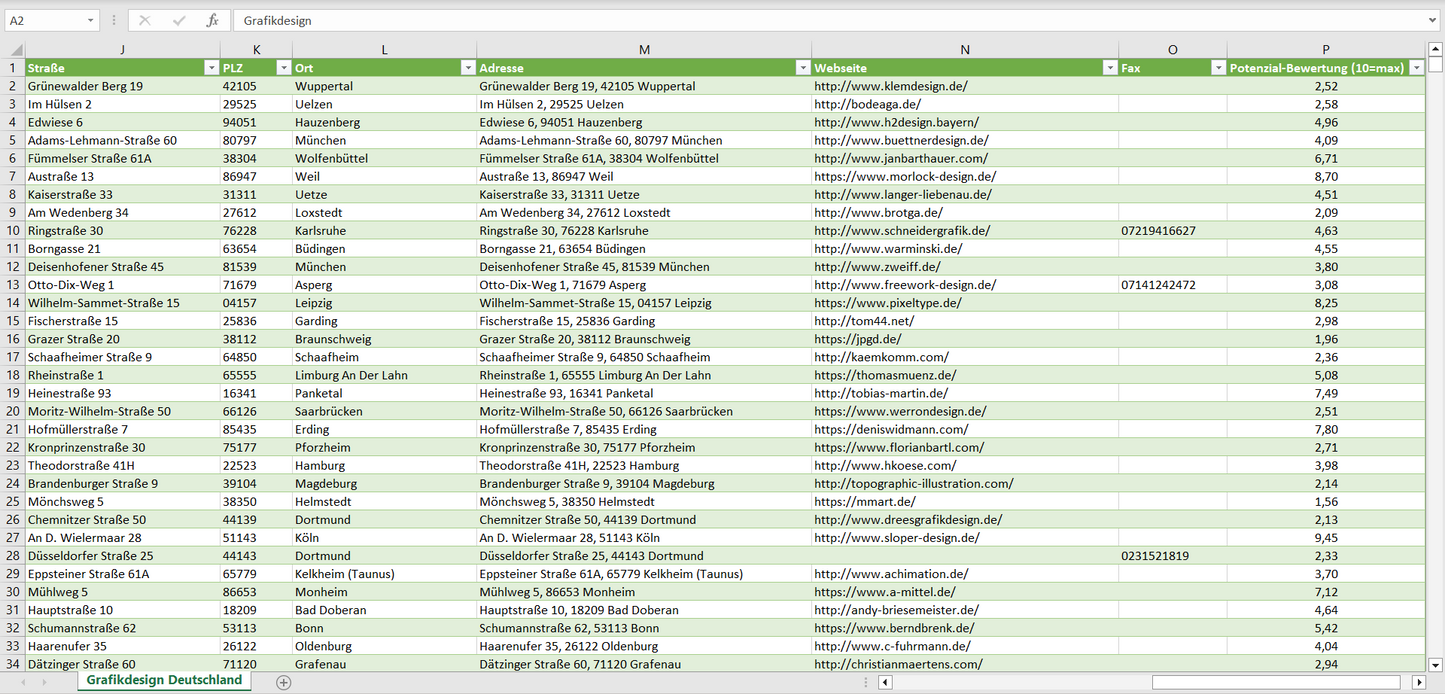Open the Potenzial-Bewertung filter dropdown

tap(1416, 68)
